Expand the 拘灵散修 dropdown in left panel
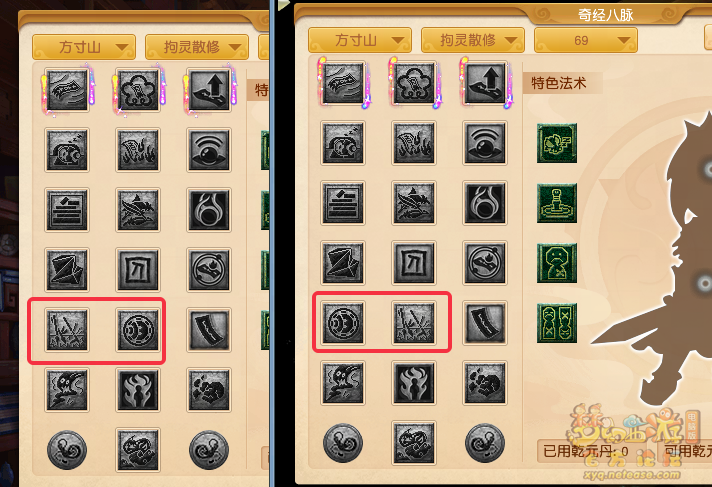 point(197,47)
